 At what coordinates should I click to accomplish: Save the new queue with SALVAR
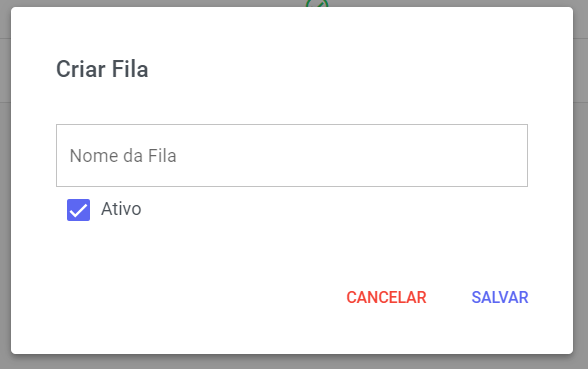(500, 297)
